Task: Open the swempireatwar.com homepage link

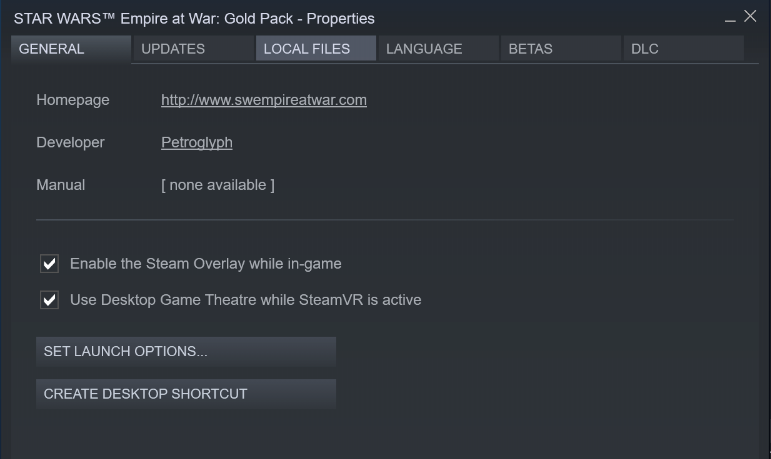Action: click(264, 100)
